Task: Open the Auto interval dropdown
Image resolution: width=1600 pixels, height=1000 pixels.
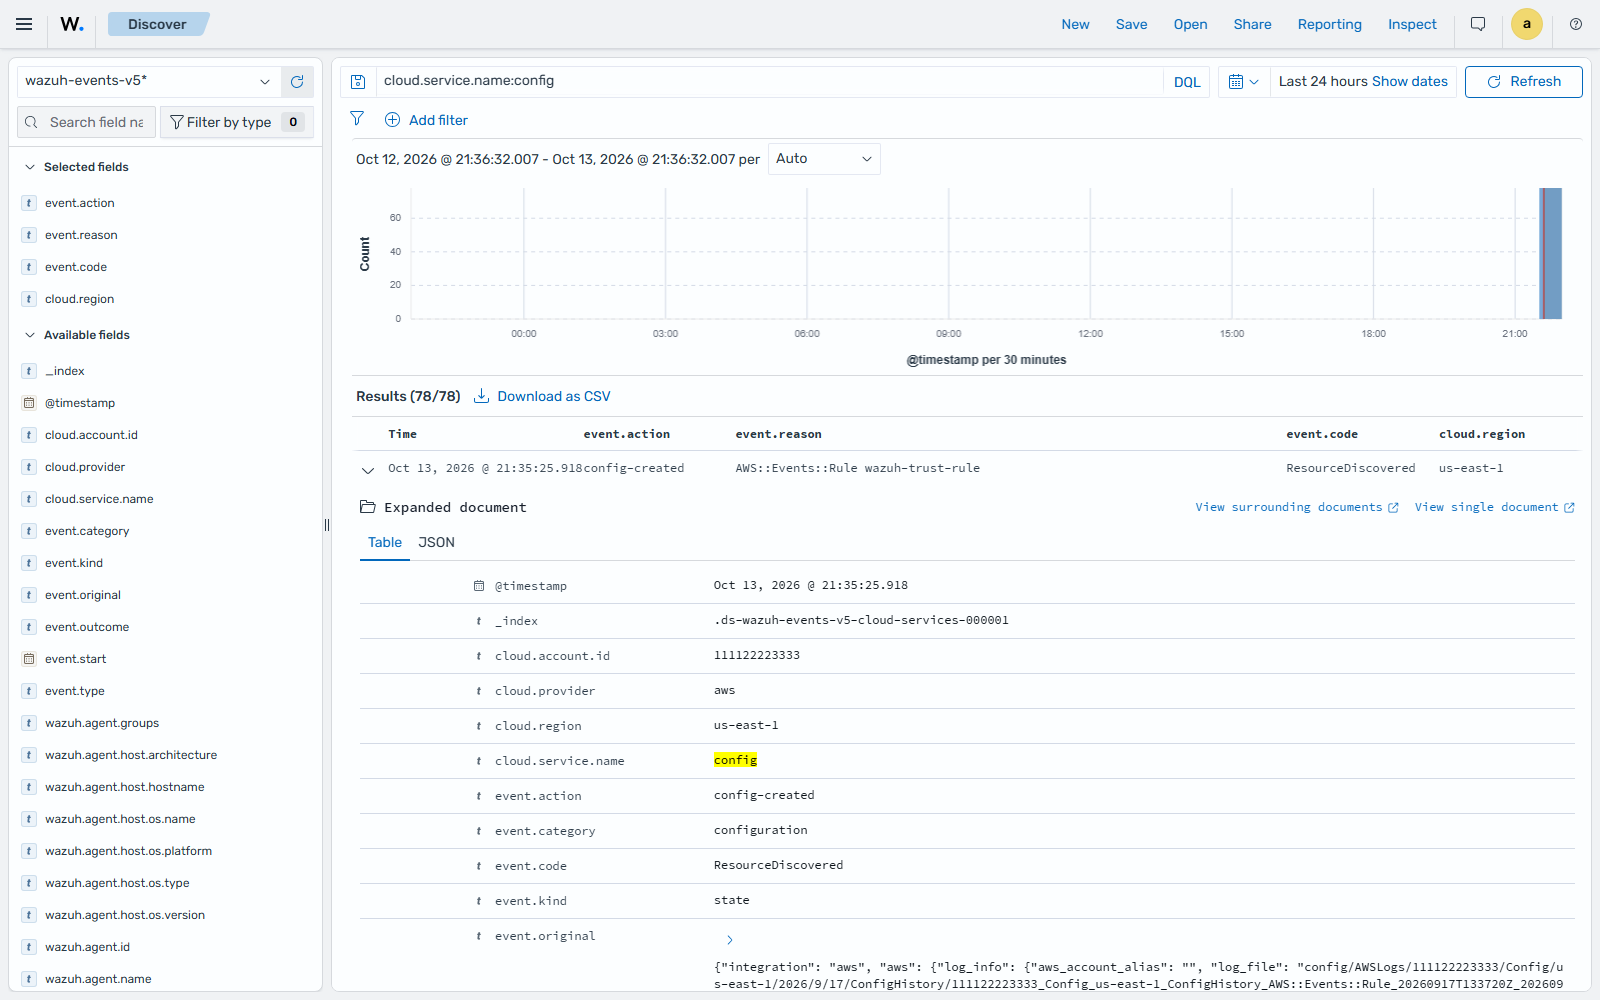Action: pyautogui.click(x=824, y=159)
